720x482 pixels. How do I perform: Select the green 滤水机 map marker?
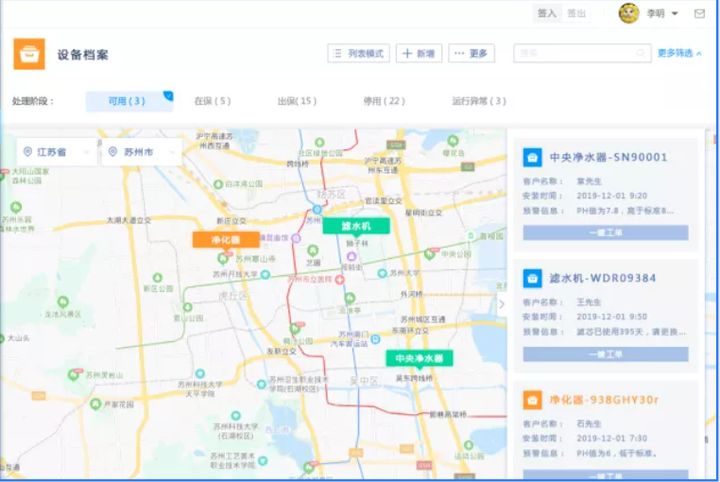click(x=356, y=226)
